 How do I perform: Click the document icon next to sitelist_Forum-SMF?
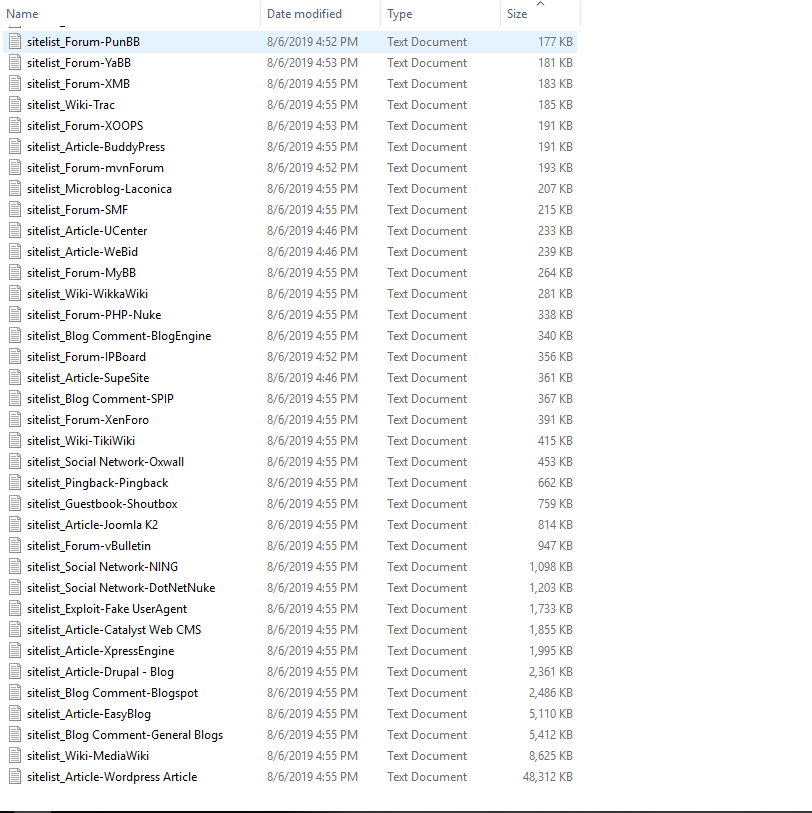click(x=14, y=209)
